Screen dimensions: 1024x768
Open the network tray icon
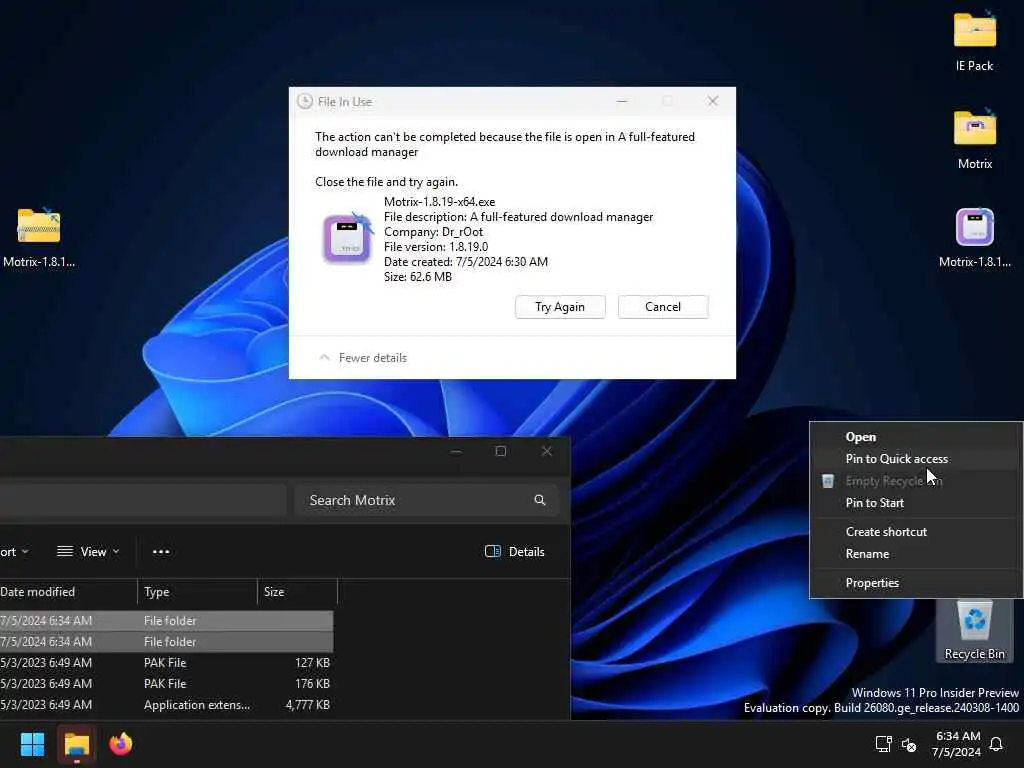point(883,744)
